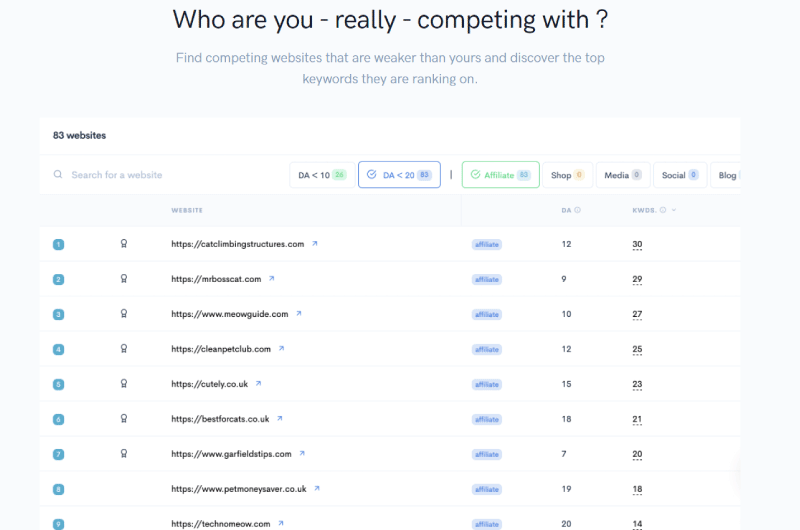Open external link arrow beside cutely.co.uk
This screenshot has height=530, width=800.
258,384
